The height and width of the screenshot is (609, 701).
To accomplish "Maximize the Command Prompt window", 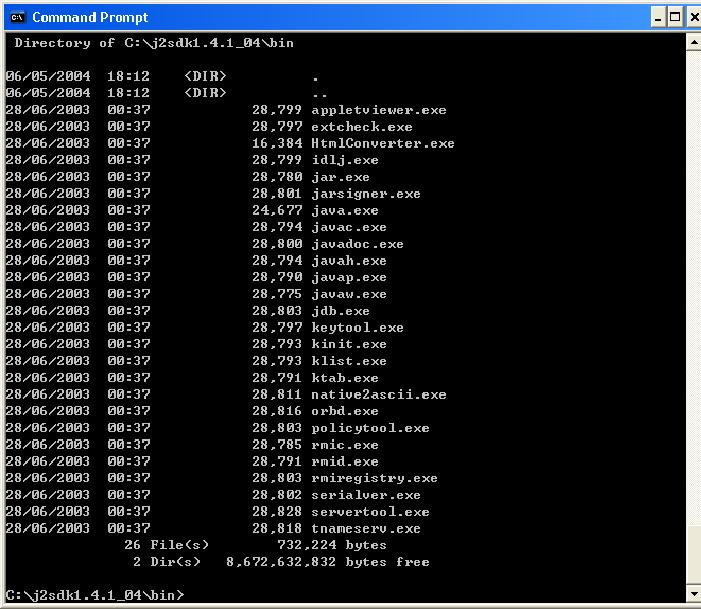I will (x=675, y=18).
